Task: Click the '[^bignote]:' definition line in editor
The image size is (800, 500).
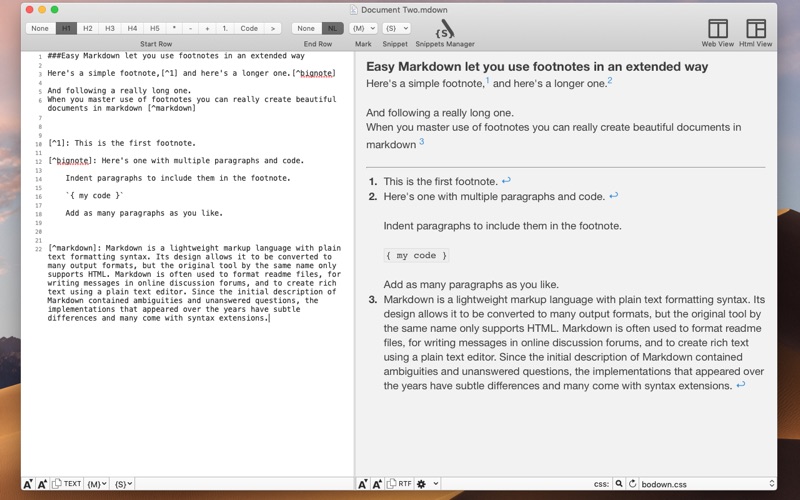Action: click(176, 160)
